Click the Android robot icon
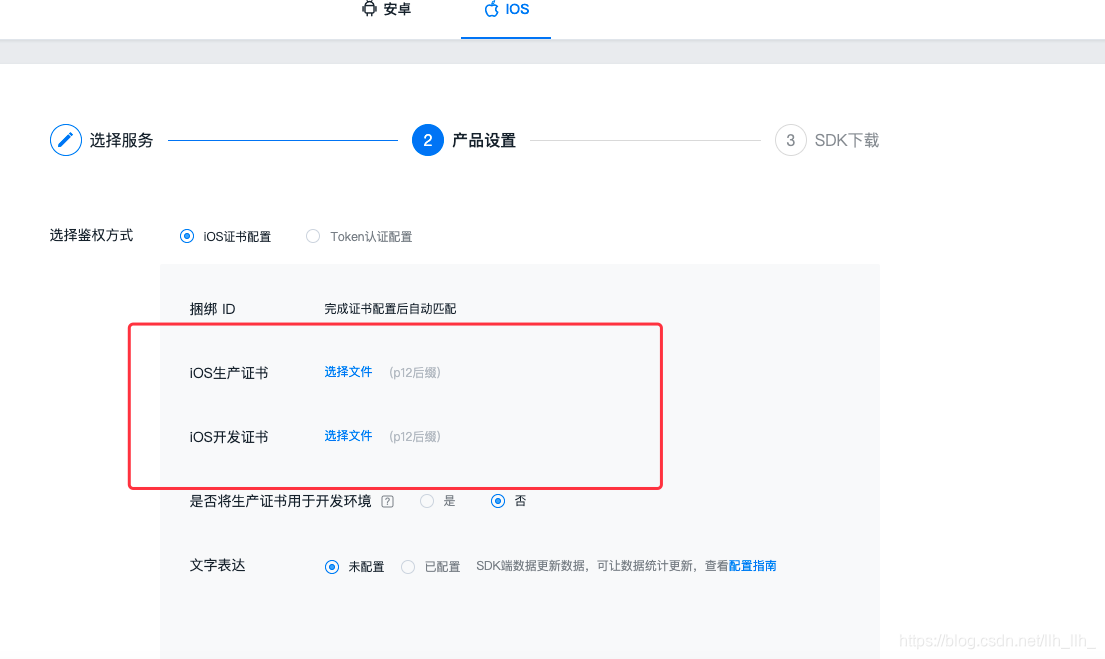1105x659 pixels. pos(369,8)
